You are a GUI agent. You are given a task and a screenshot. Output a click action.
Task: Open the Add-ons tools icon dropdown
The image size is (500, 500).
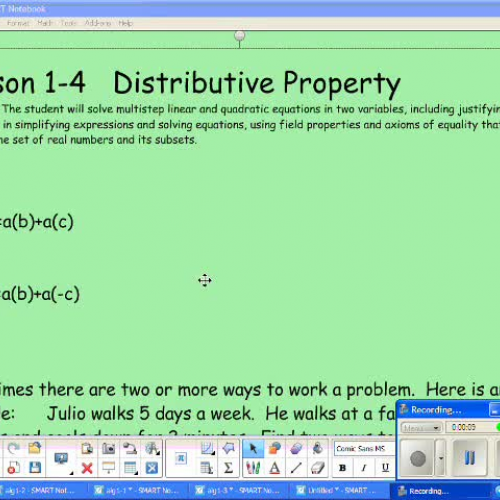[152, 449]
